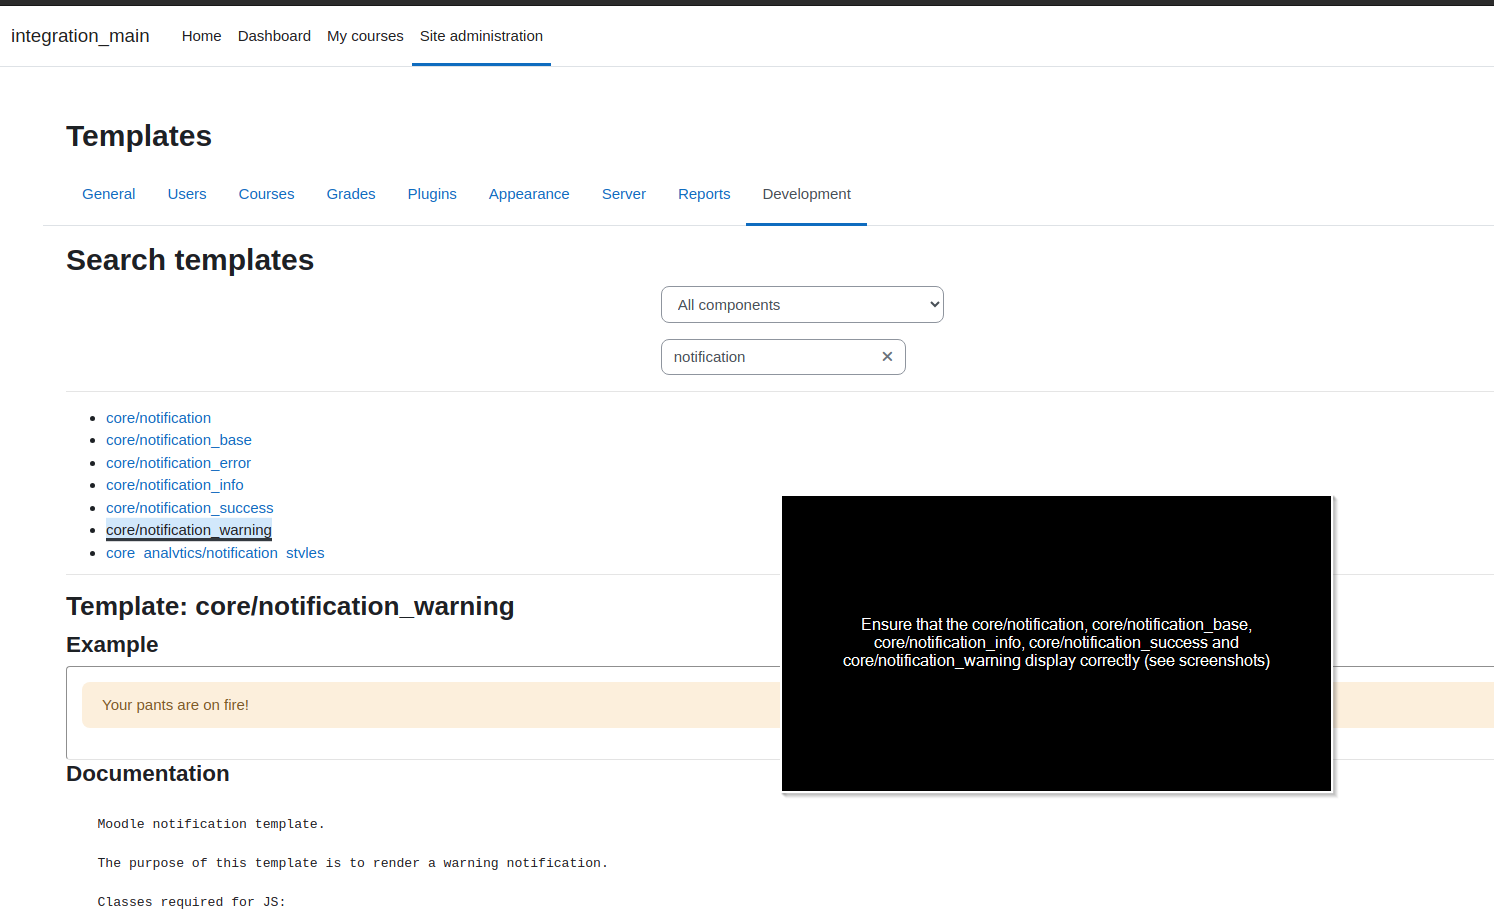Open the core/notification_error template link
Screen dimensions: 1494x913
[x=178, y=463]
